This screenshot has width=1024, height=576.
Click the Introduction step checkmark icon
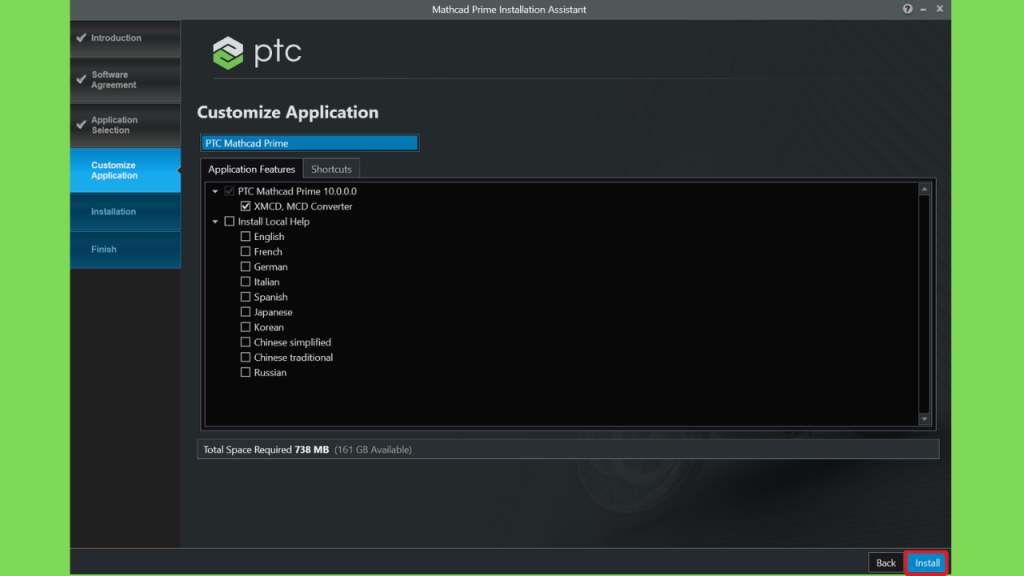[81, 38]
